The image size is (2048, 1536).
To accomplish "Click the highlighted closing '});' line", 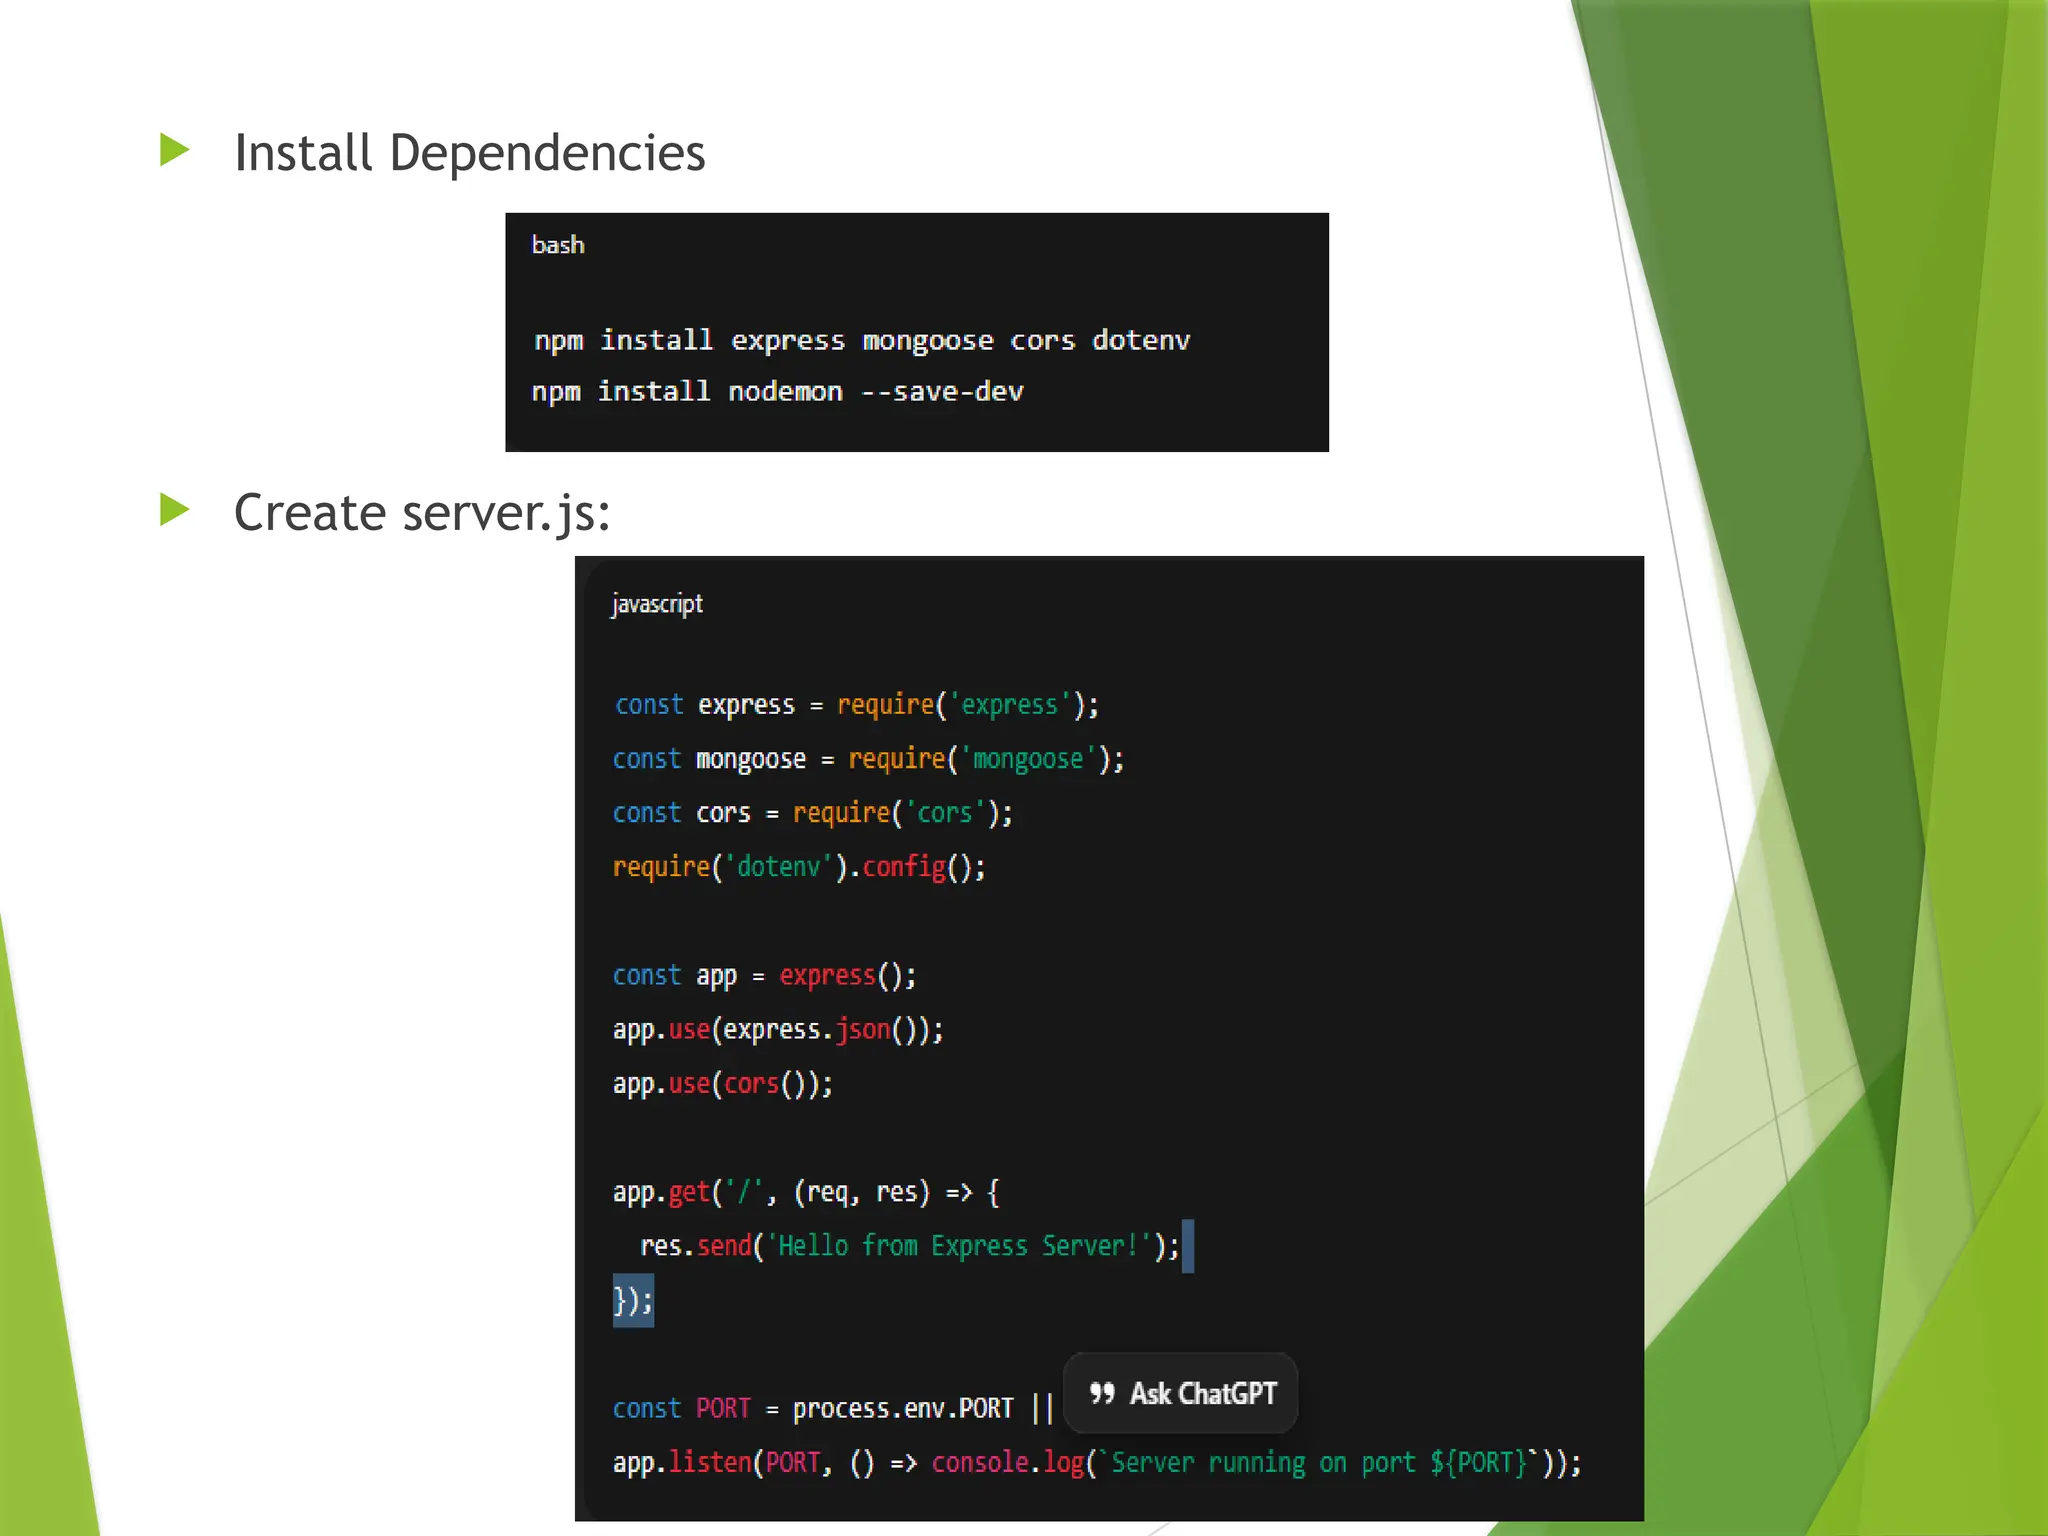I will [x=633, y=1300].
